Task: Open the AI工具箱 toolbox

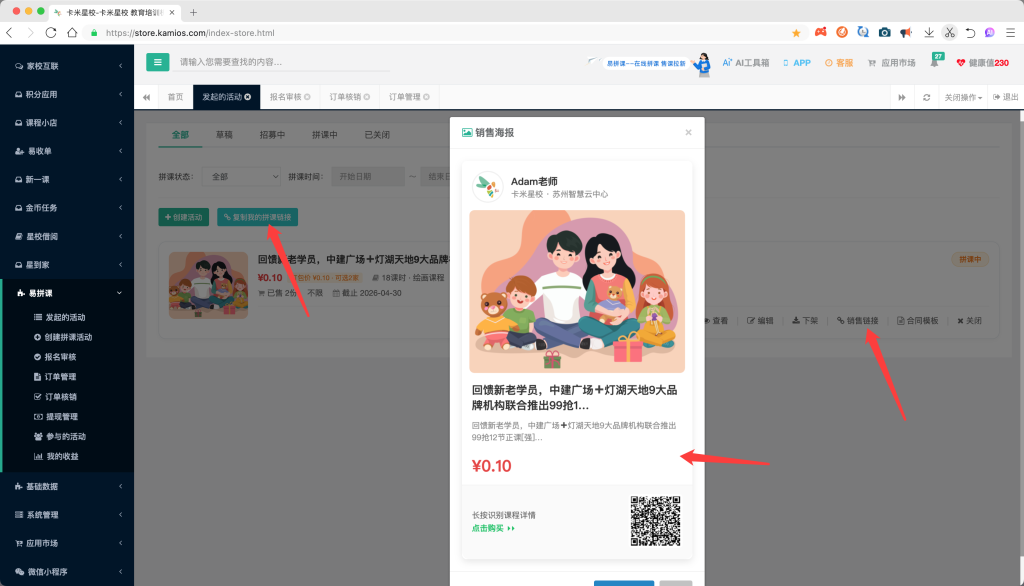Action: pyautogui.click(x=745, y=63)
